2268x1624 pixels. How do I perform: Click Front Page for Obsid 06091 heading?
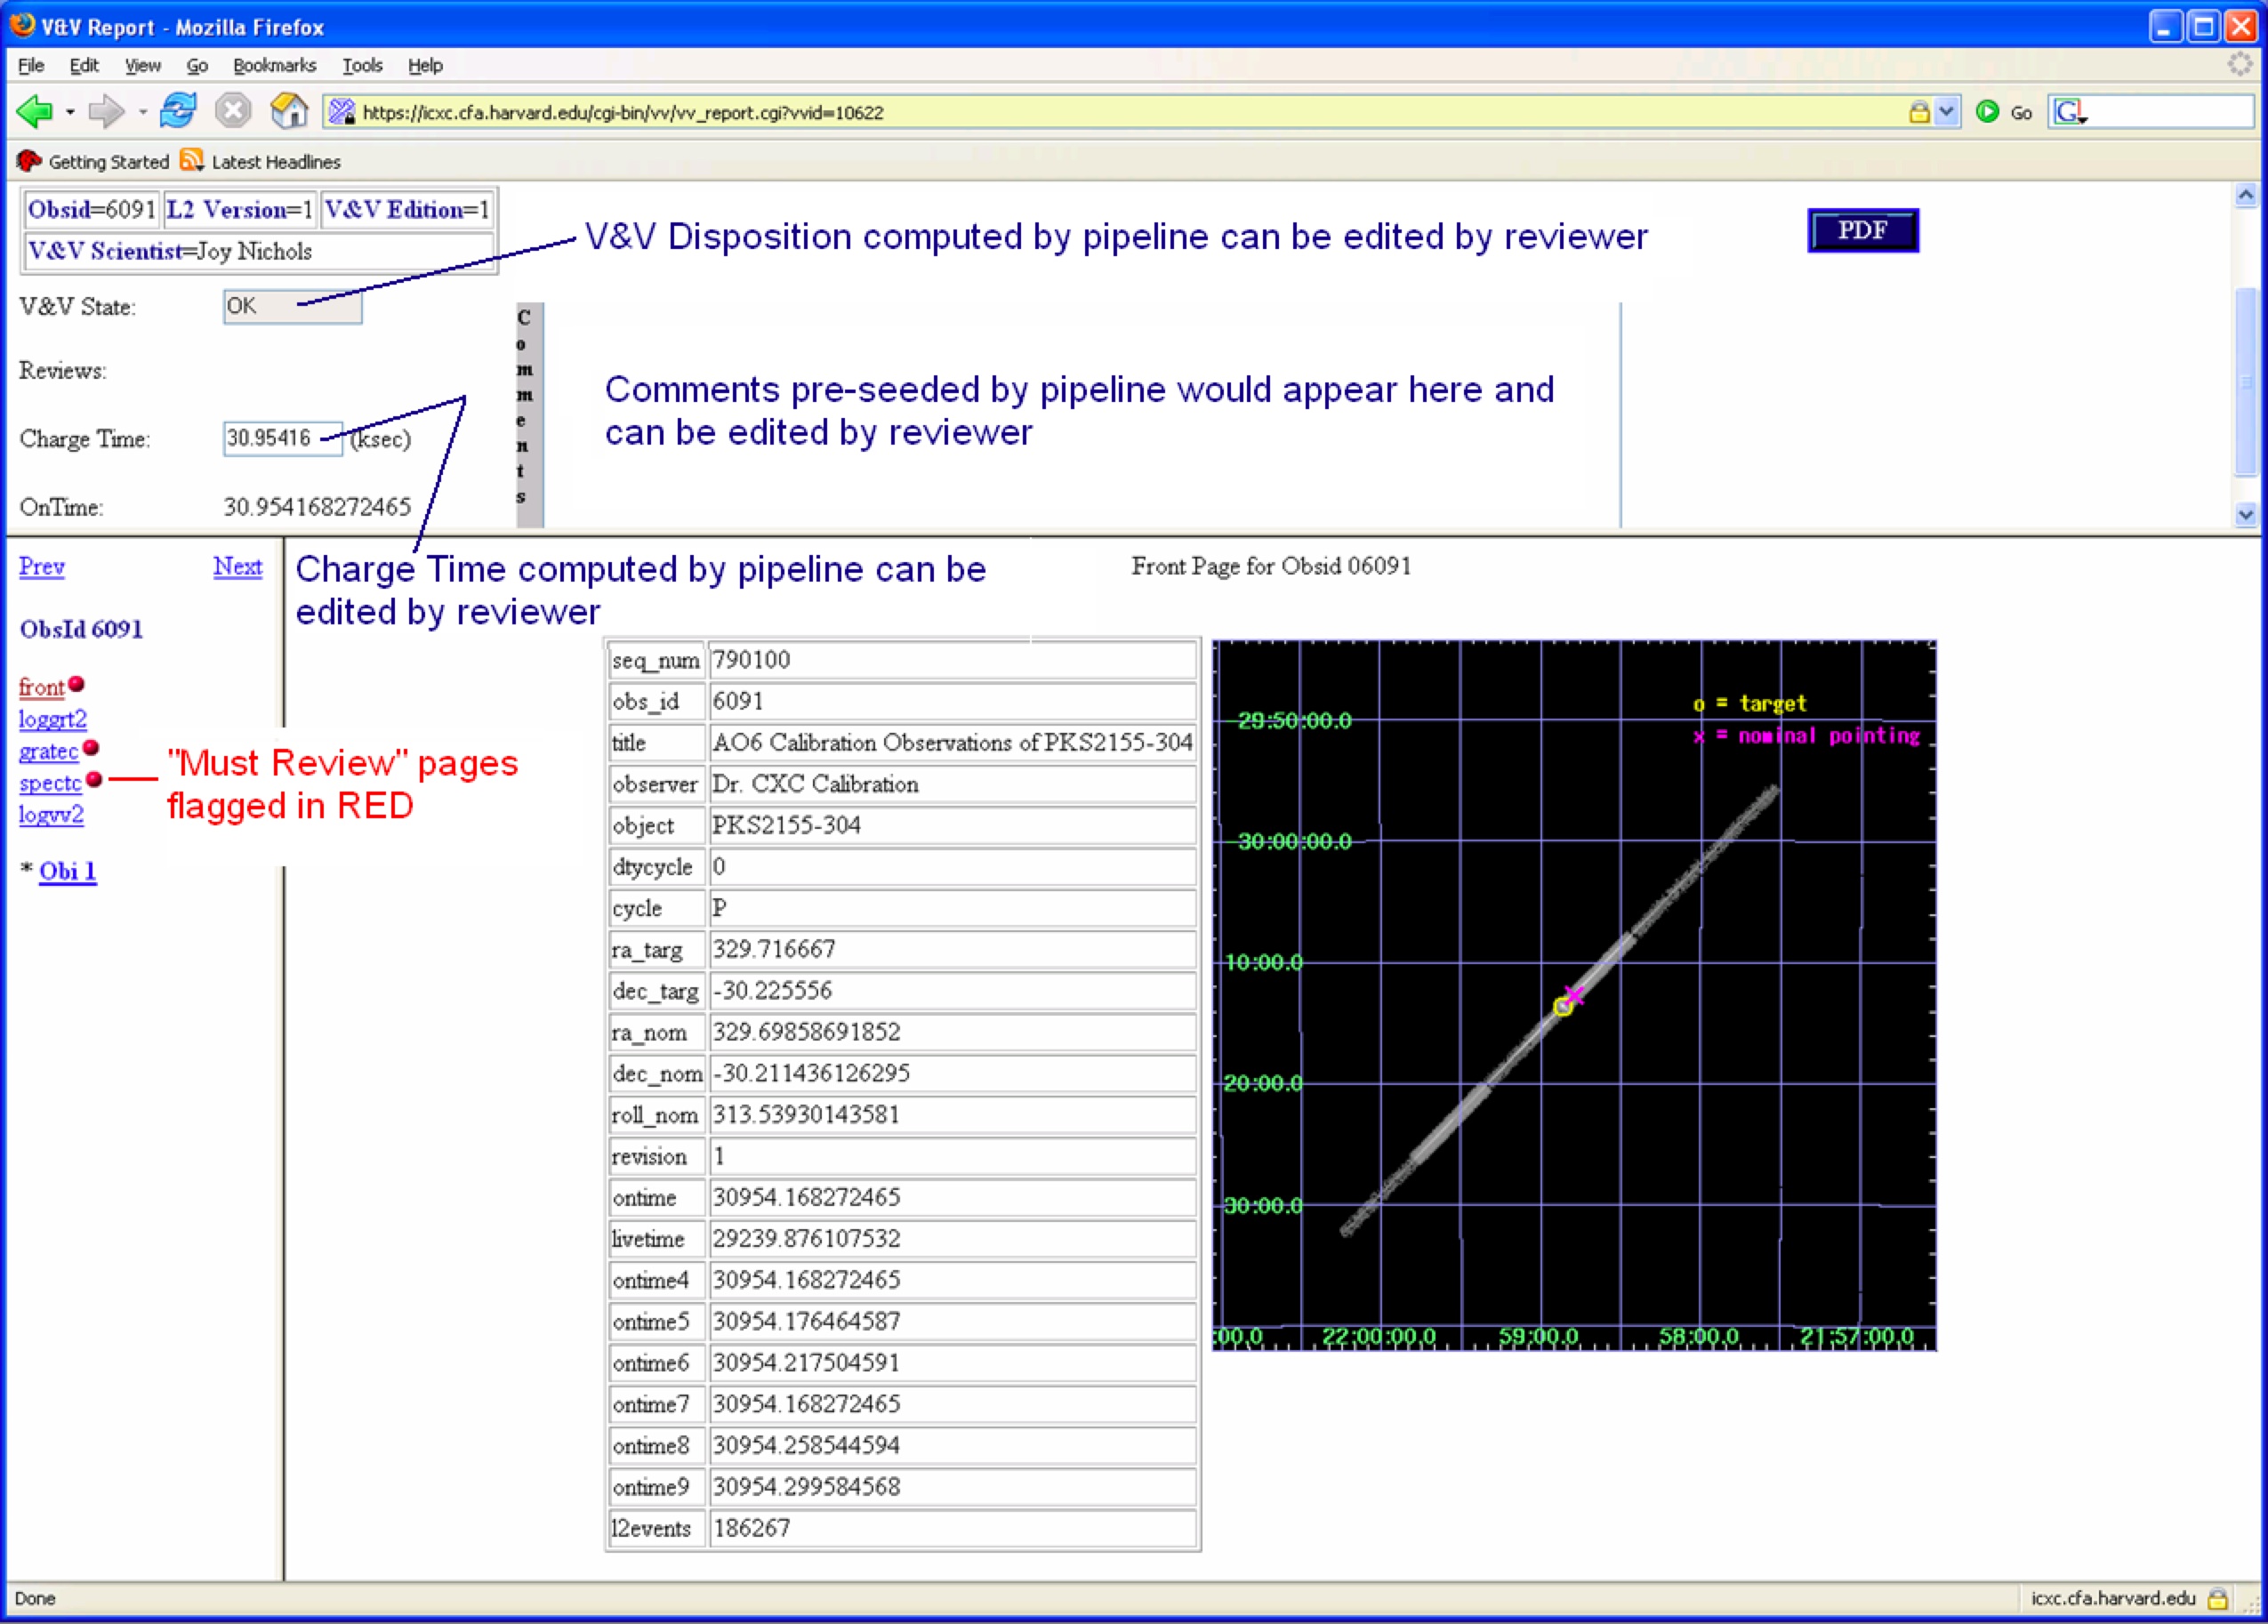click(x=1271, y=566)
